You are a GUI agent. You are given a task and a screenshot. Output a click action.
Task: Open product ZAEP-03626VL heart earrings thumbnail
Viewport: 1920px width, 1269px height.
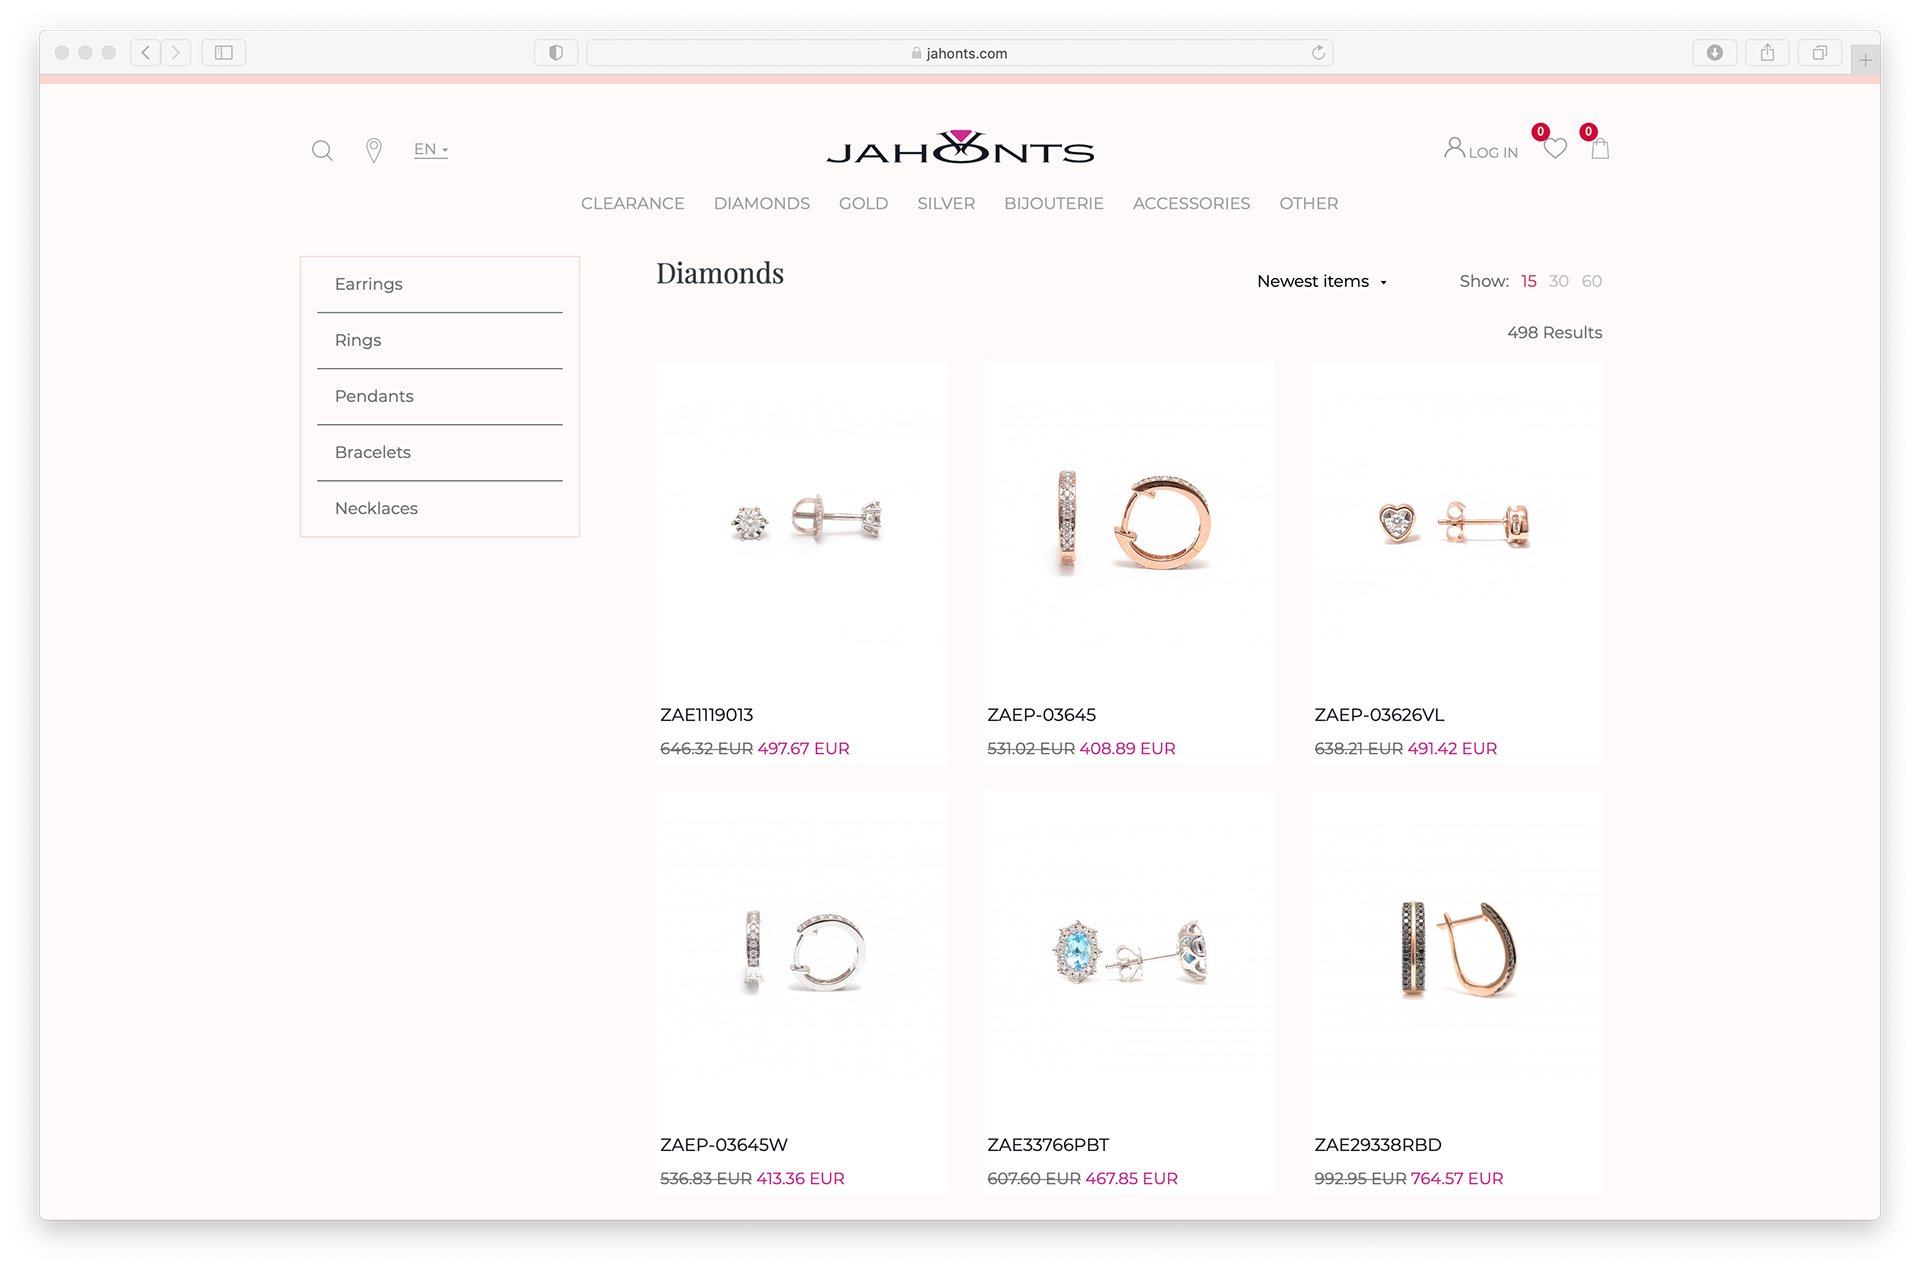[x=1456, y=523]
